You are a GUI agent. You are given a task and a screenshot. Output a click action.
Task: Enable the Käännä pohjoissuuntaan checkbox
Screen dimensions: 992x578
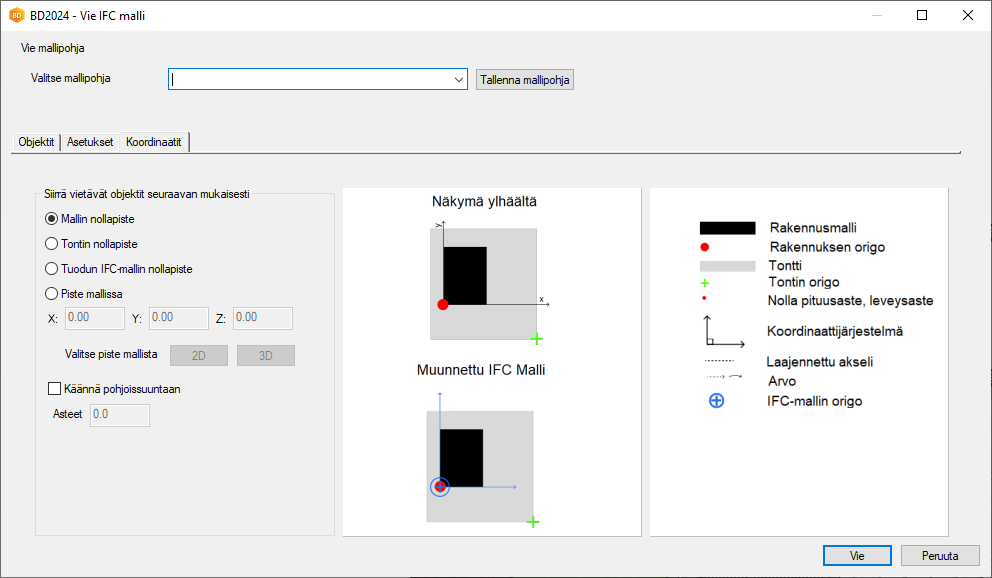(x=55, y=389)
